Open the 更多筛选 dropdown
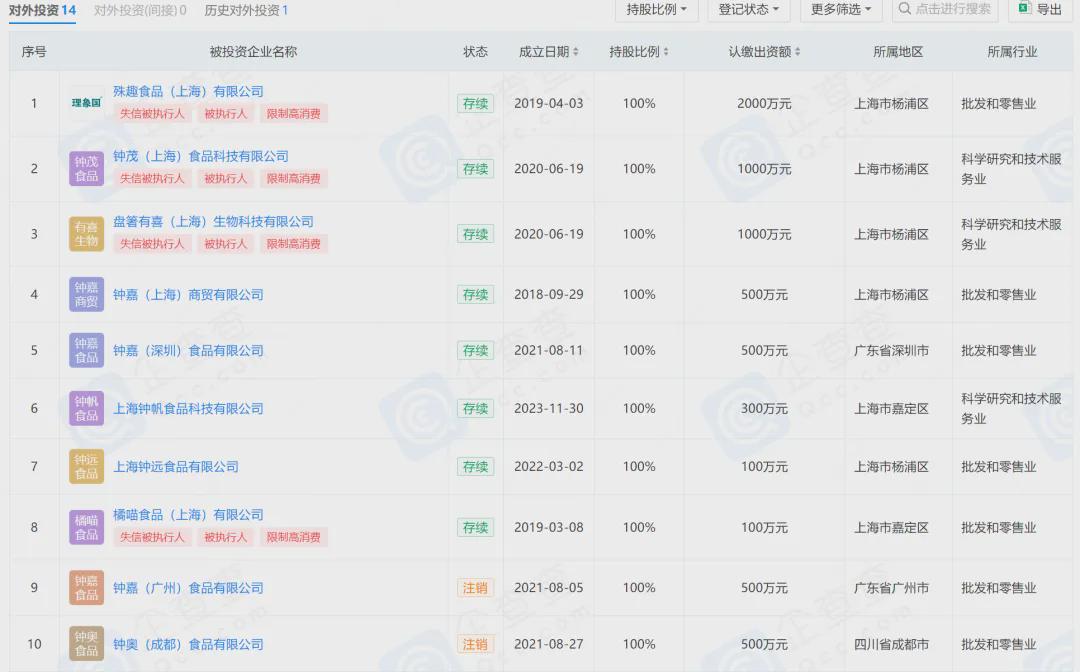This screenshot has width=1080, height=672. point(841,9)
